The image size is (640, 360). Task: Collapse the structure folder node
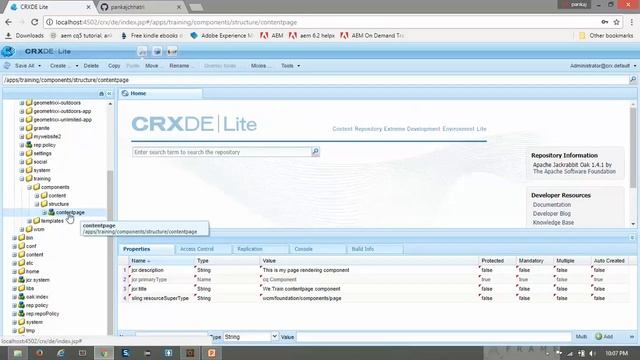click(x=37, y=204)
